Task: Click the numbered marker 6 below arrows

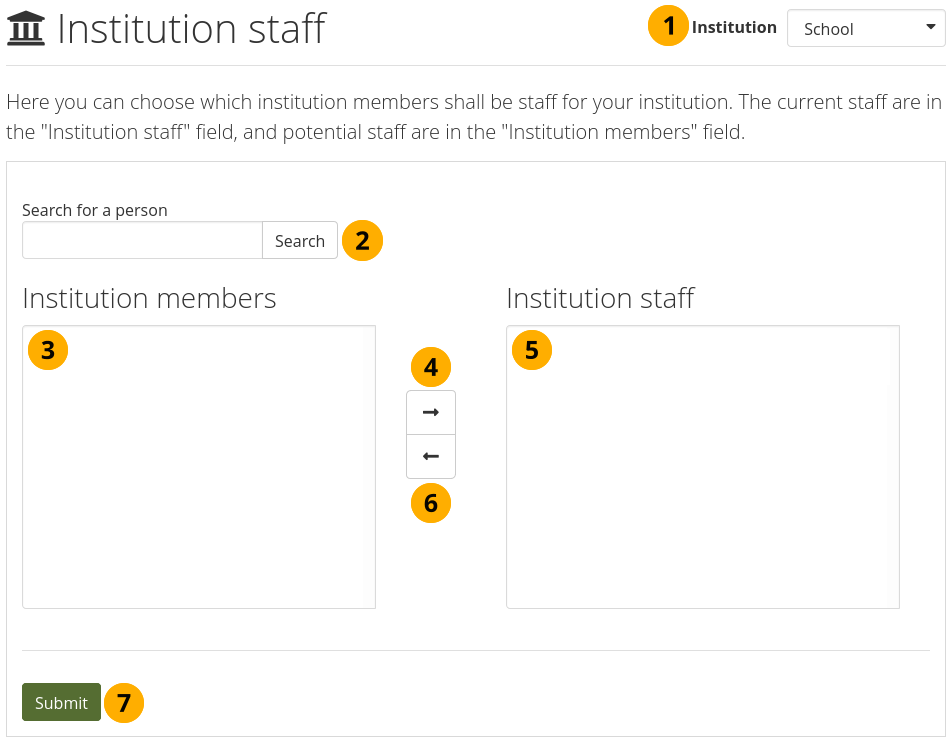Action: (431, 503)
